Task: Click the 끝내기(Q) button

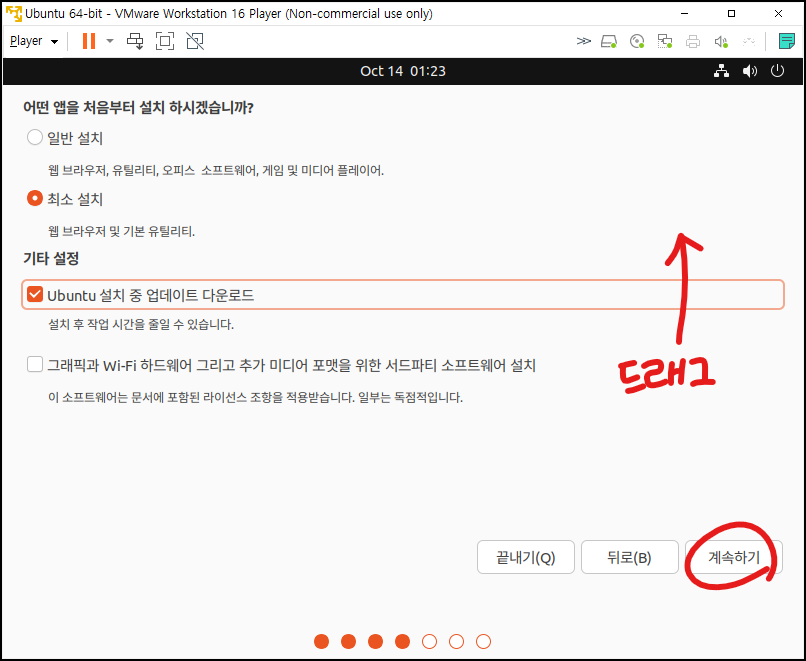Action: pos(525,557)
